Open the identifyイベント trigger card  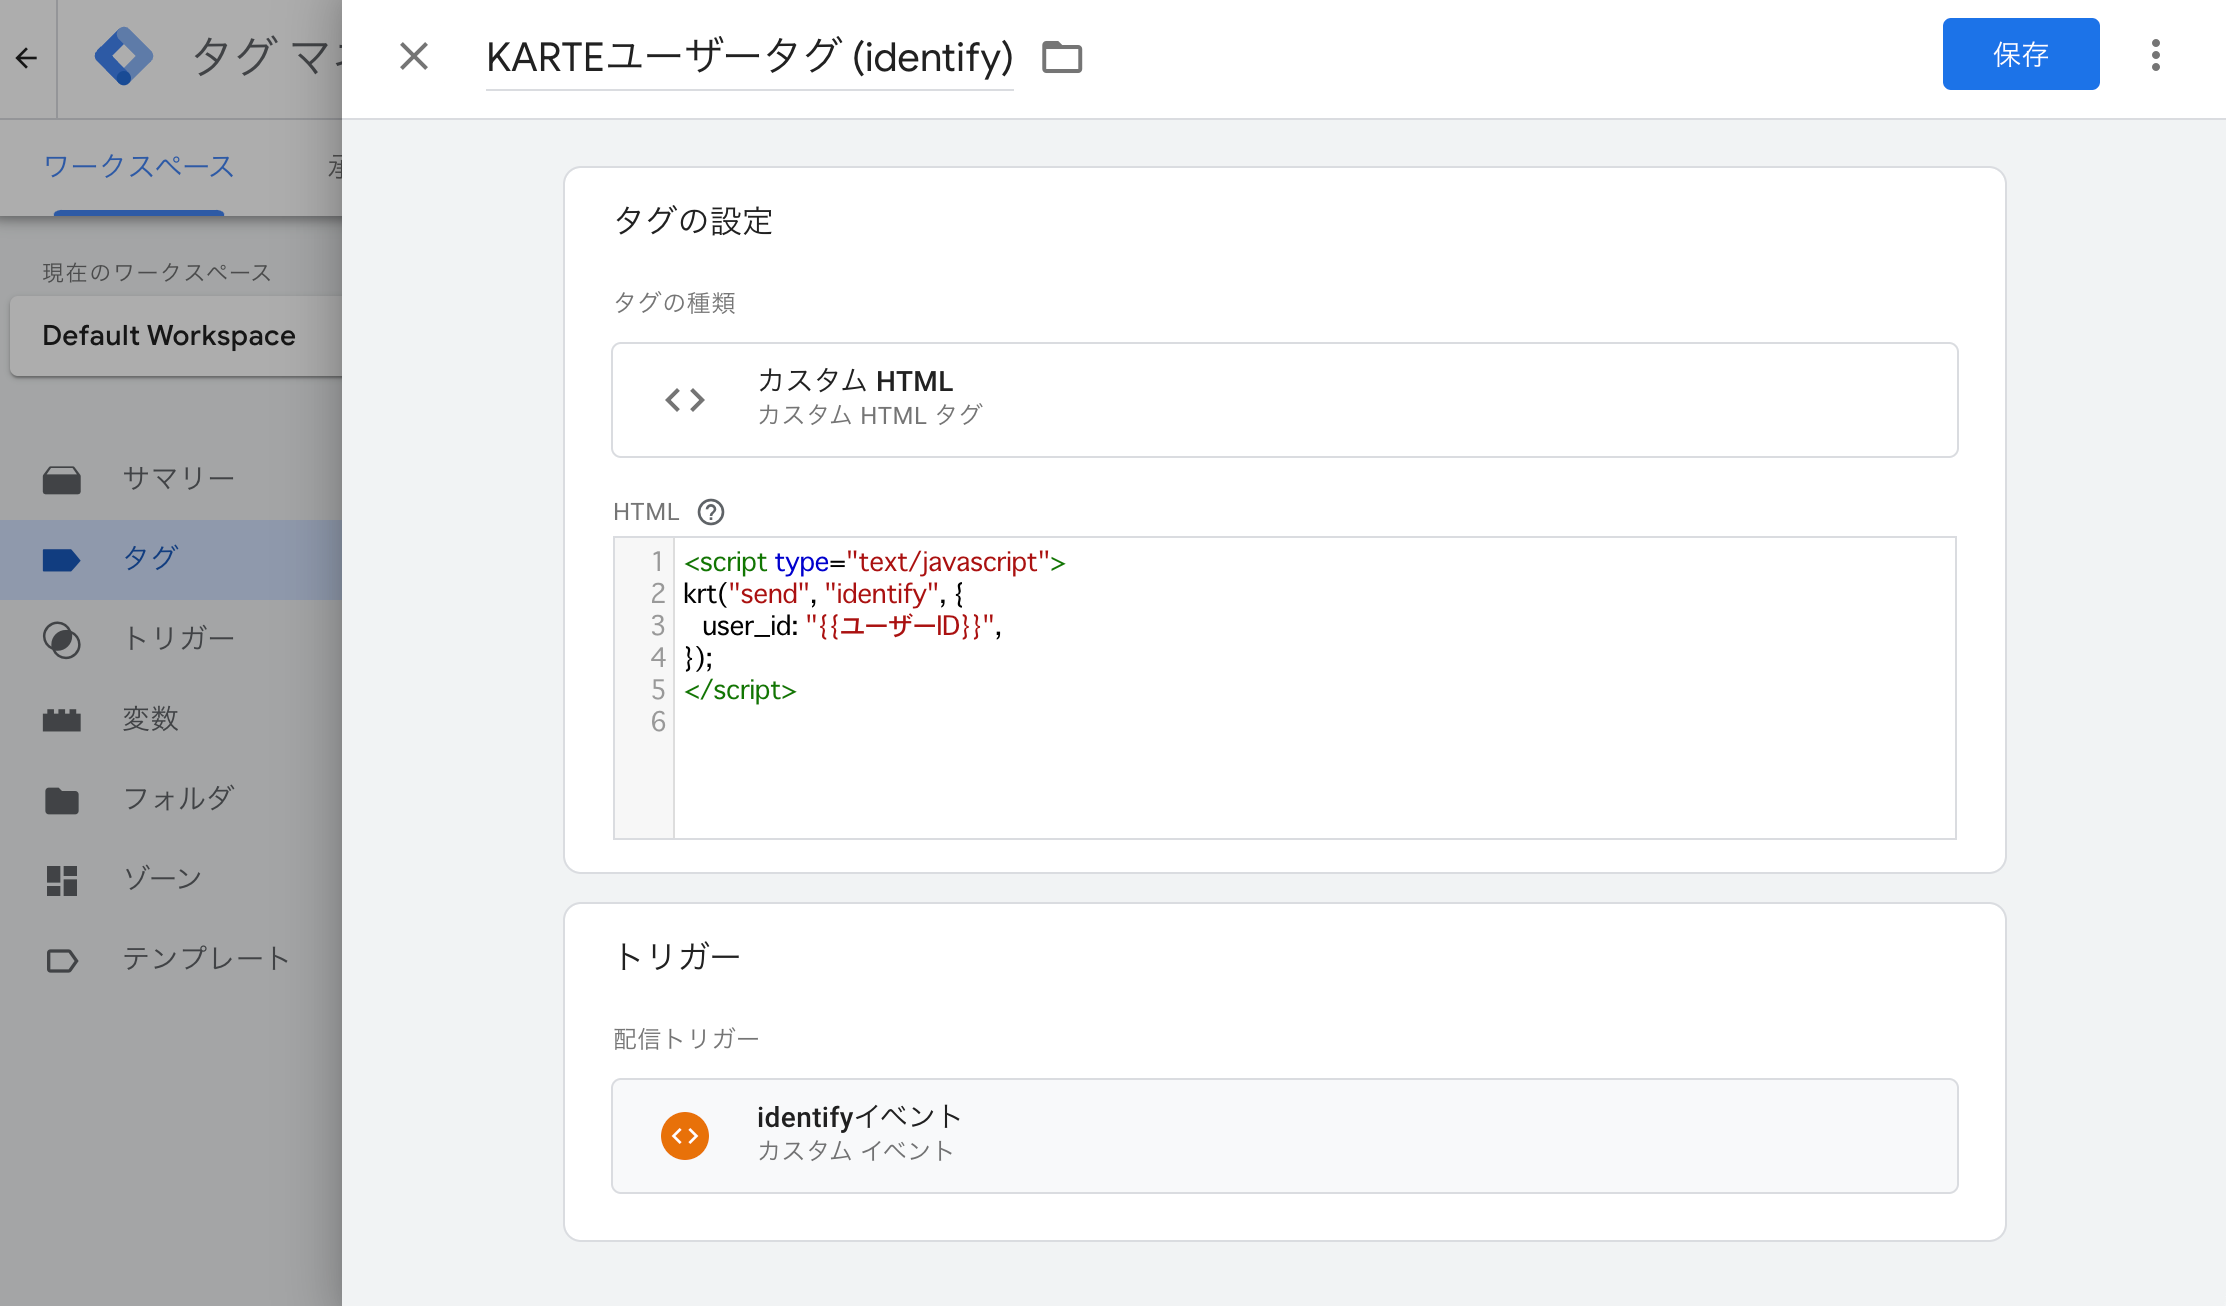click(1284, 1135)
